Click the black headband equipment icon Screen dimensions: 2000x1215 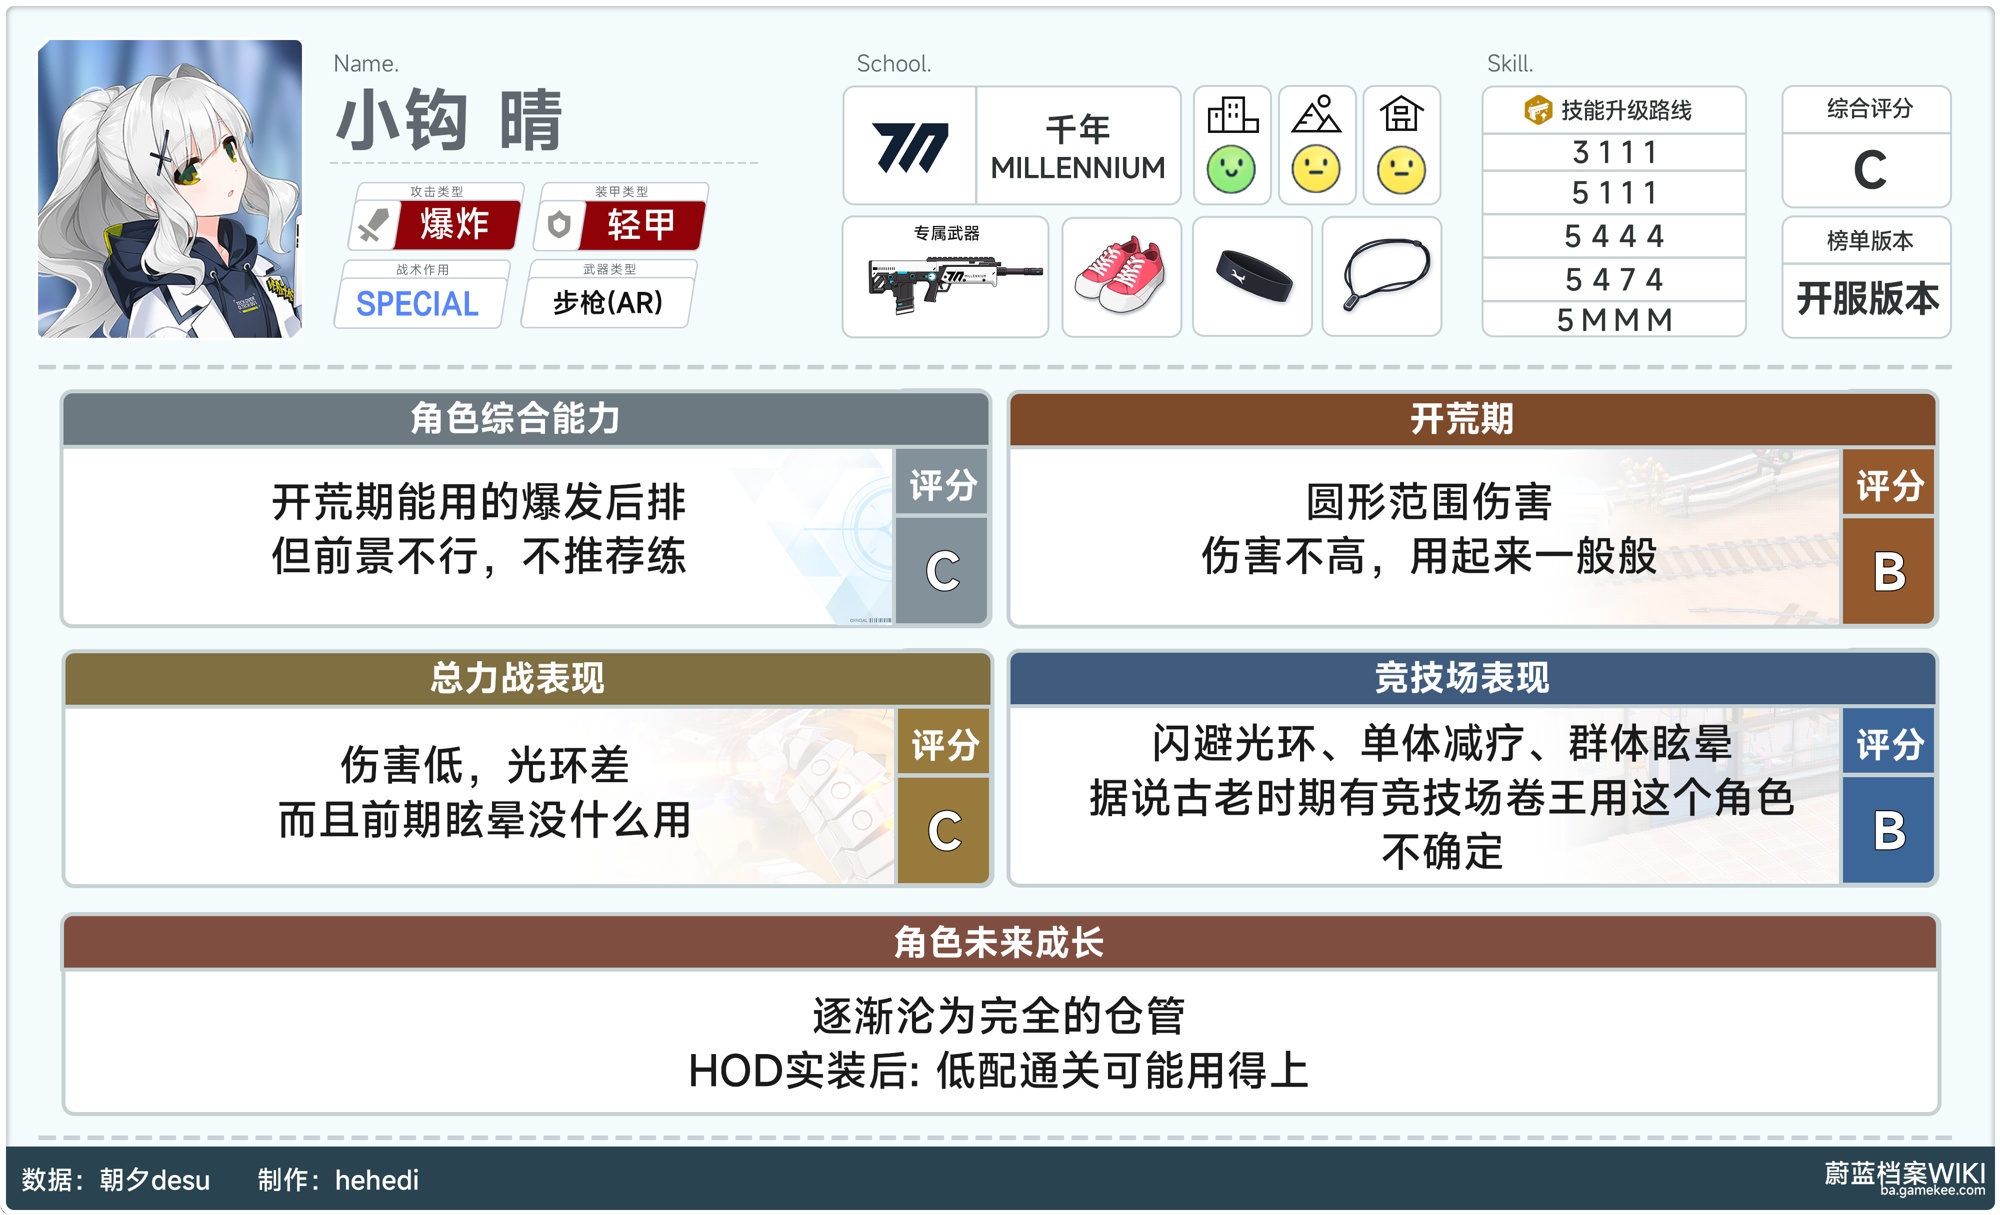1252,276
